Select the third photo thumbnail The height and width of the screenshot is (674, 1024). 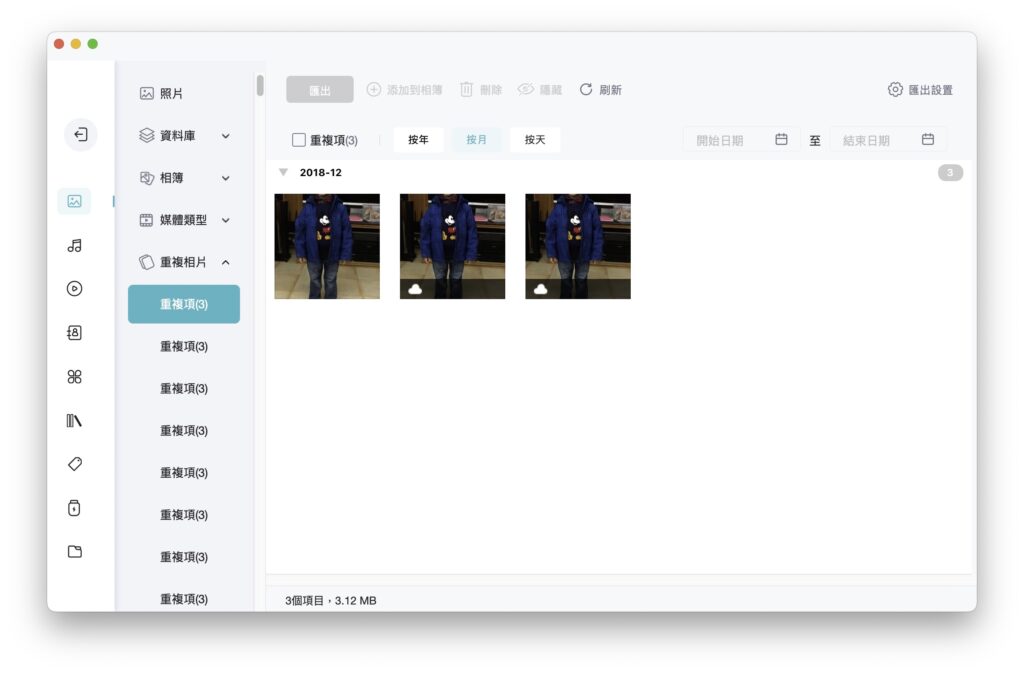(x=578, y=246)
